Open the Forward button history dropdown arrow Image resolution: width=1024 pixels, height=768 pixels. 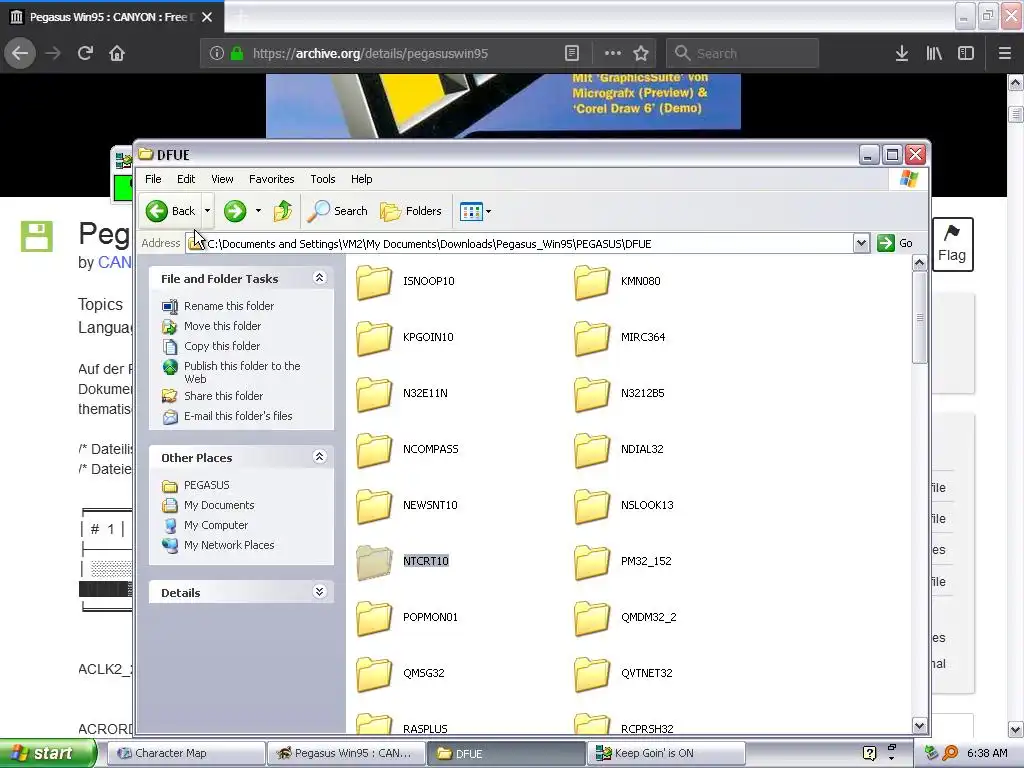point(258,211)
